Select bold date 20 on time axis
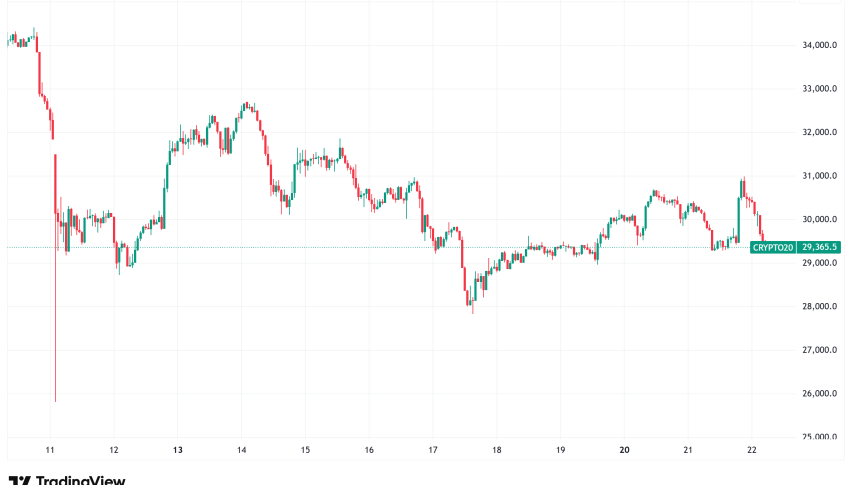Image resolution: width=852 pixels, height=485 pixels. click(625, 450)
